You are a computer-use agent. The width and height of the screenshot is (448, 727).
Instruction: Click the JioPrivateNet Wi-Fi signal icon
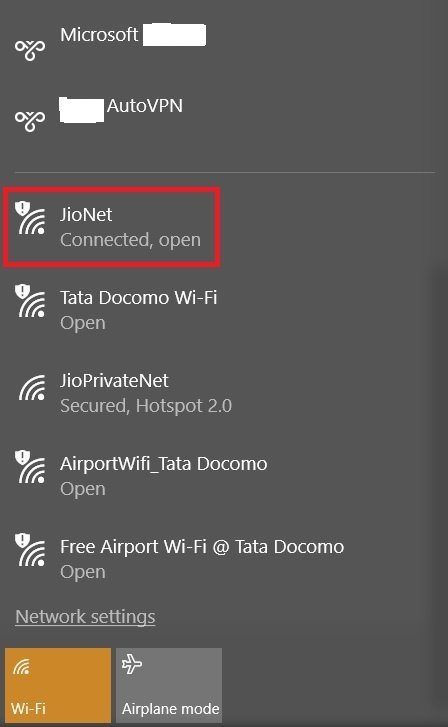coord(32,388)
